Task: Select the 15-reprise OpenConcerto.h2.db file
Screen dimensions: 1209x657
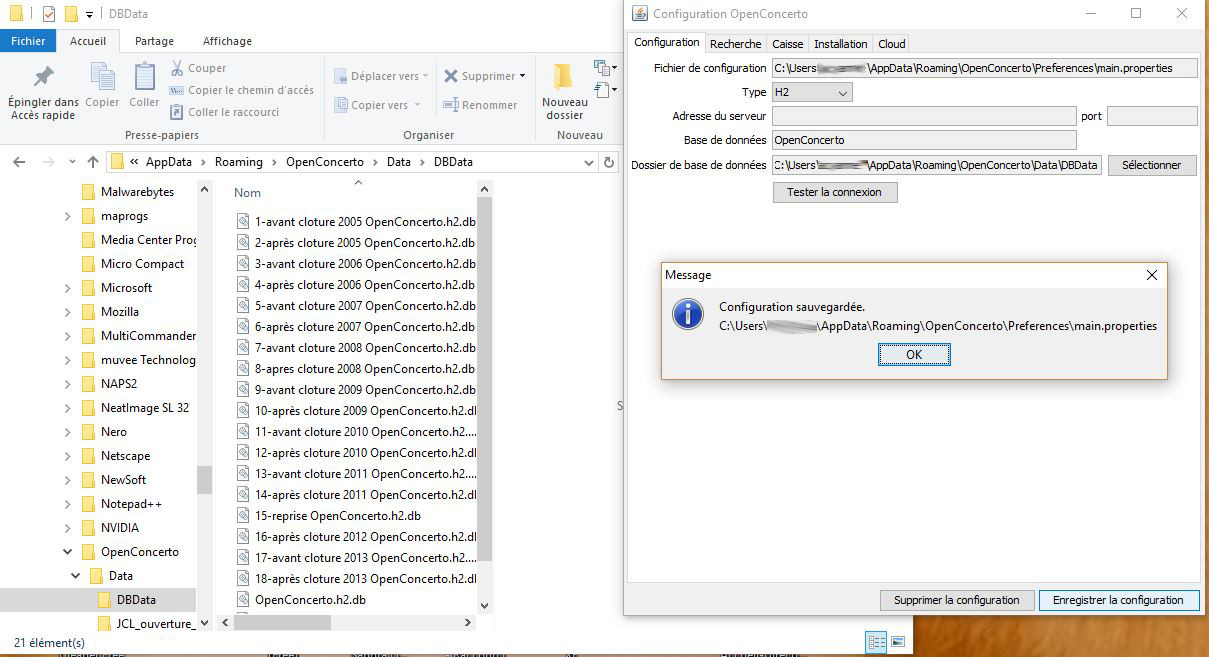Action: pyautogui.click(x=337, y=516)
